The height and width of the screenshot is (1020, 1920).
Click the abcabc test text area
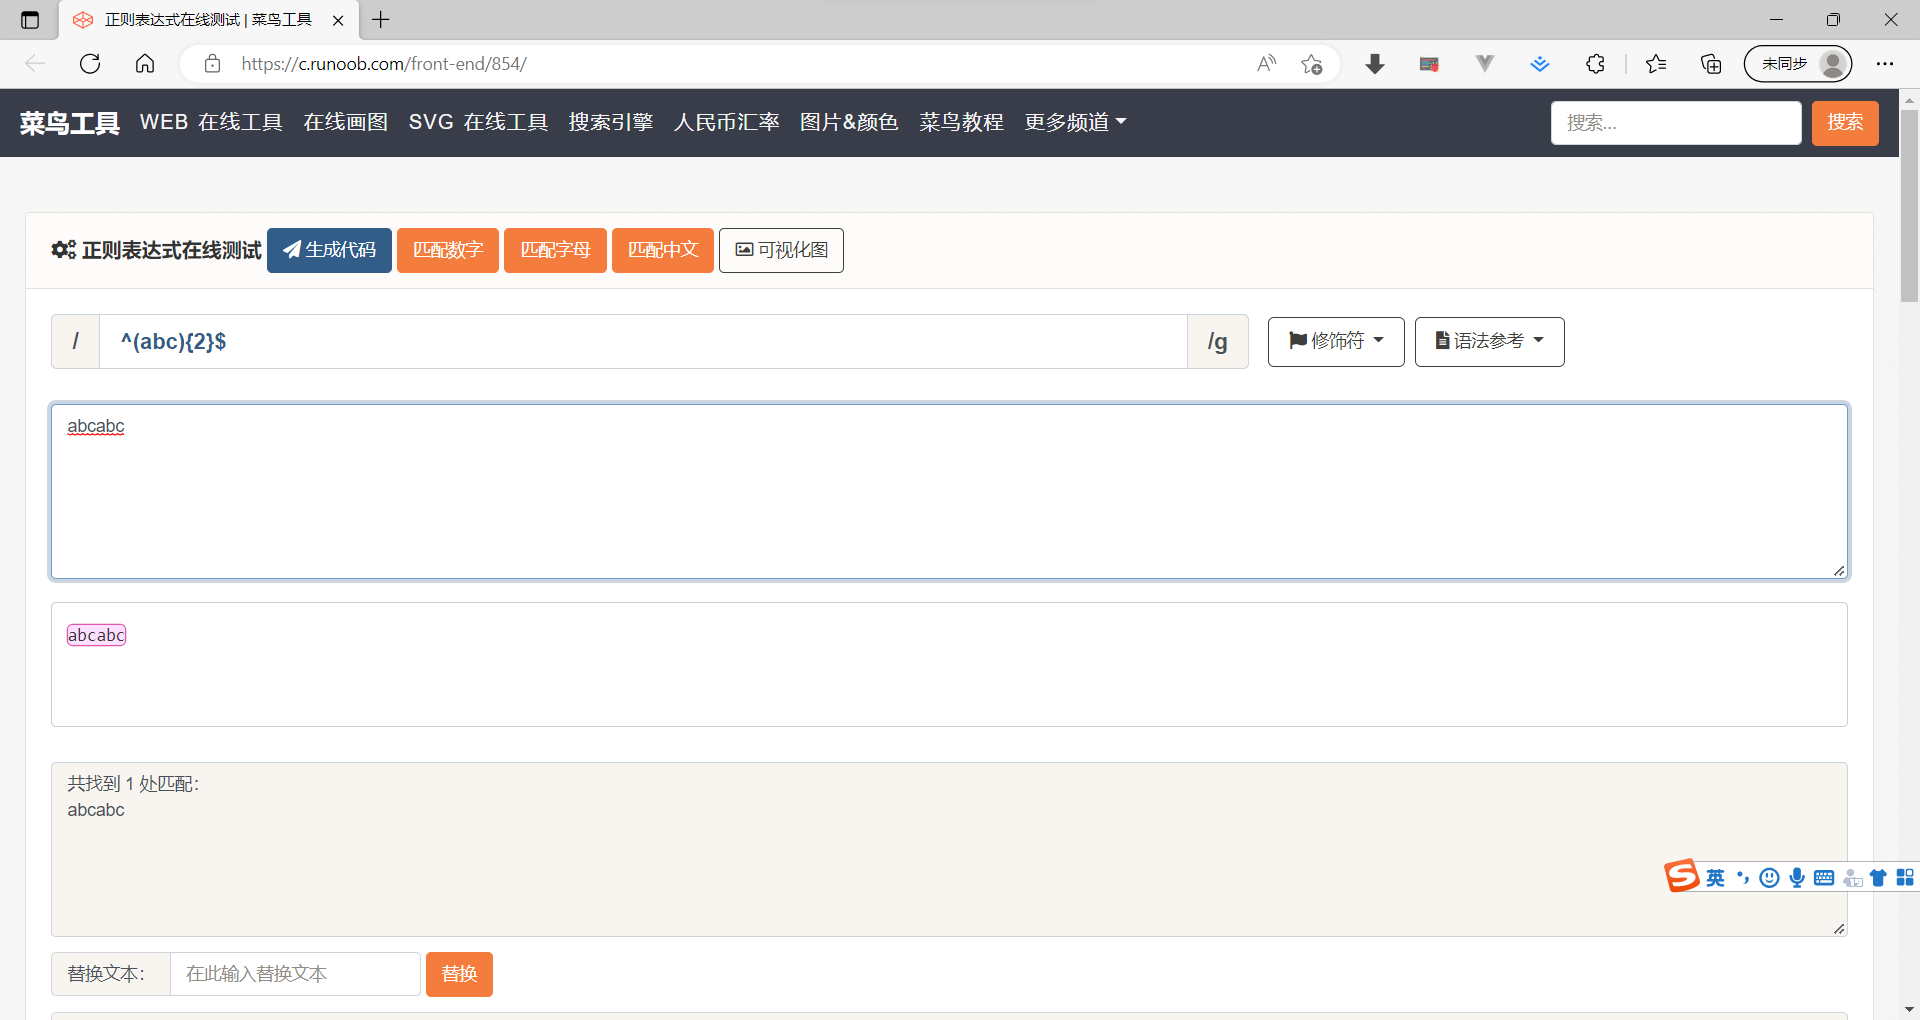coord(949,492)
